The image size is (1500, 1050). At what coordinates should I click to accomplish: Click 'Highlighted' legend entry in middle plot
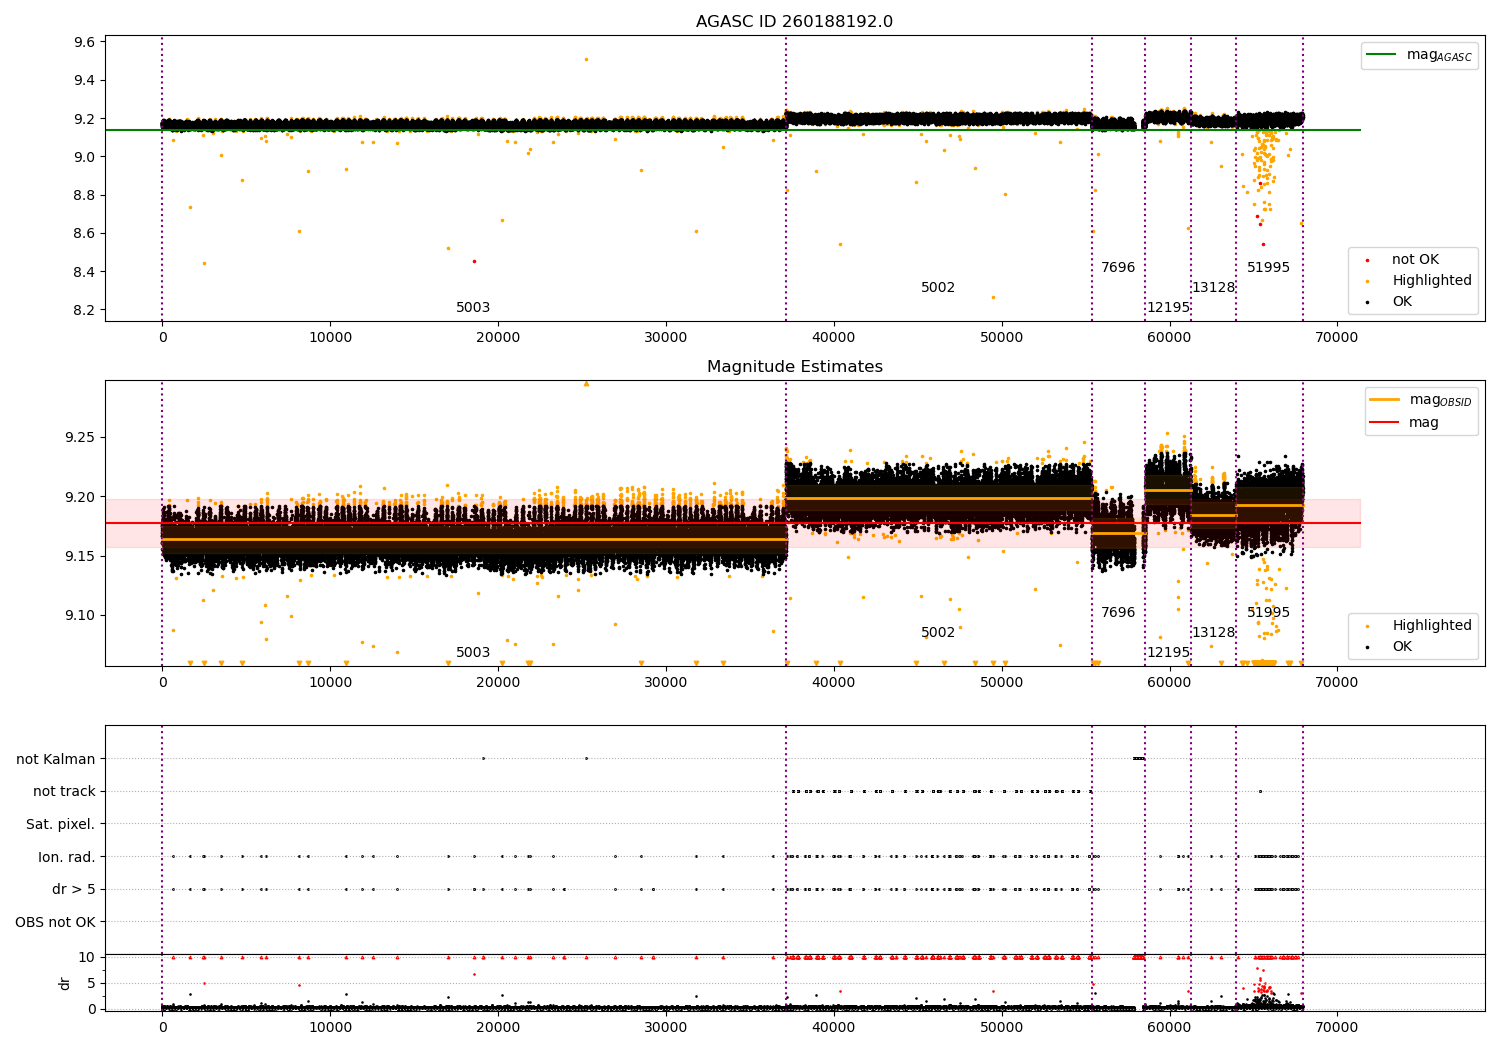coord(1419,625)
